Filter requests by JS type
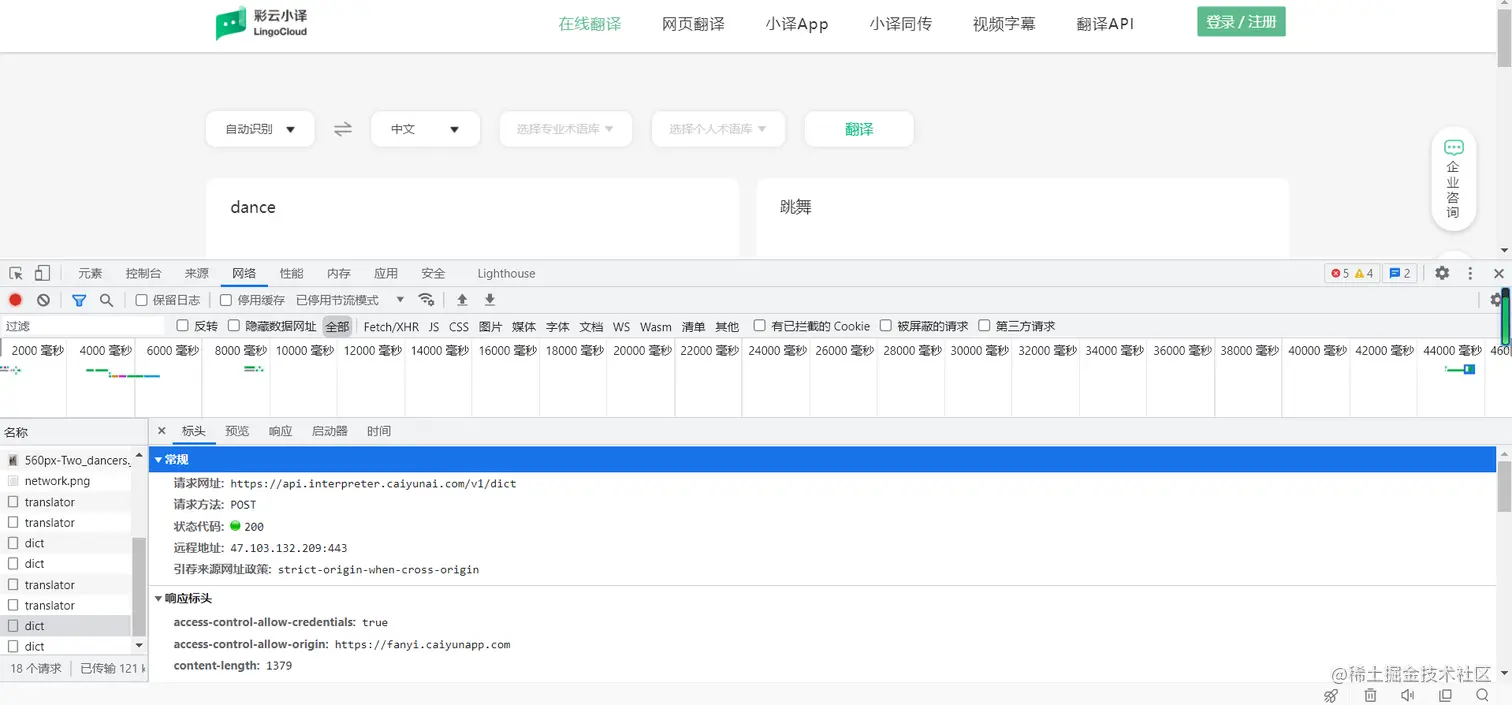The height and width of the screenshot is (705, 1512). [x=434, y=327]
